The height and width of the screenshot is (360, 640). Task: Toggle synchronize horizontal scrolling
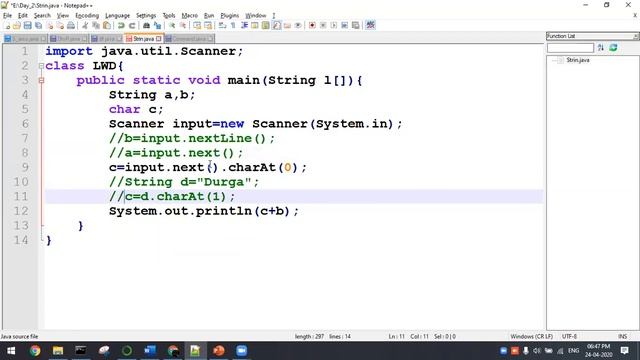pyautogui.click(x=208, y=25)
